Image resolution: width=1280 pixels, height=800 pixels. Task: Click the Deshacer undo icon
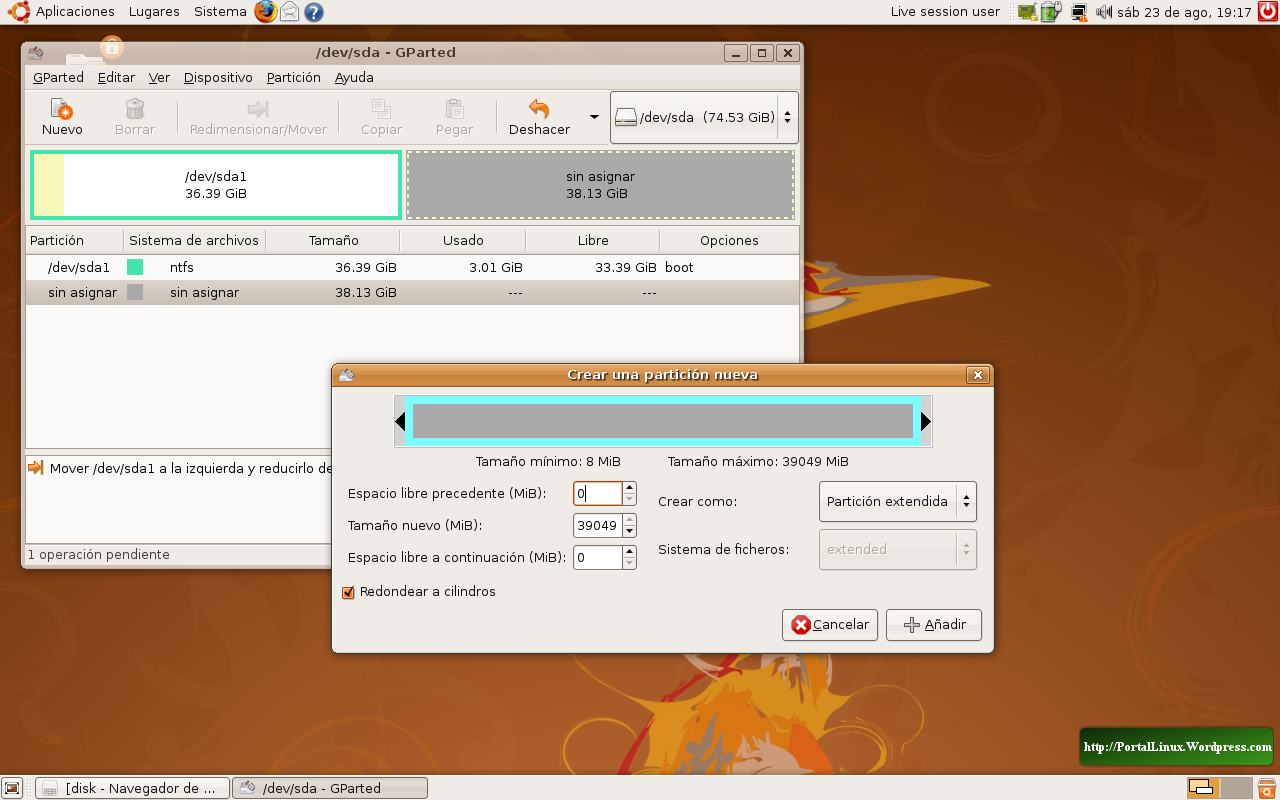pos(539,109)
